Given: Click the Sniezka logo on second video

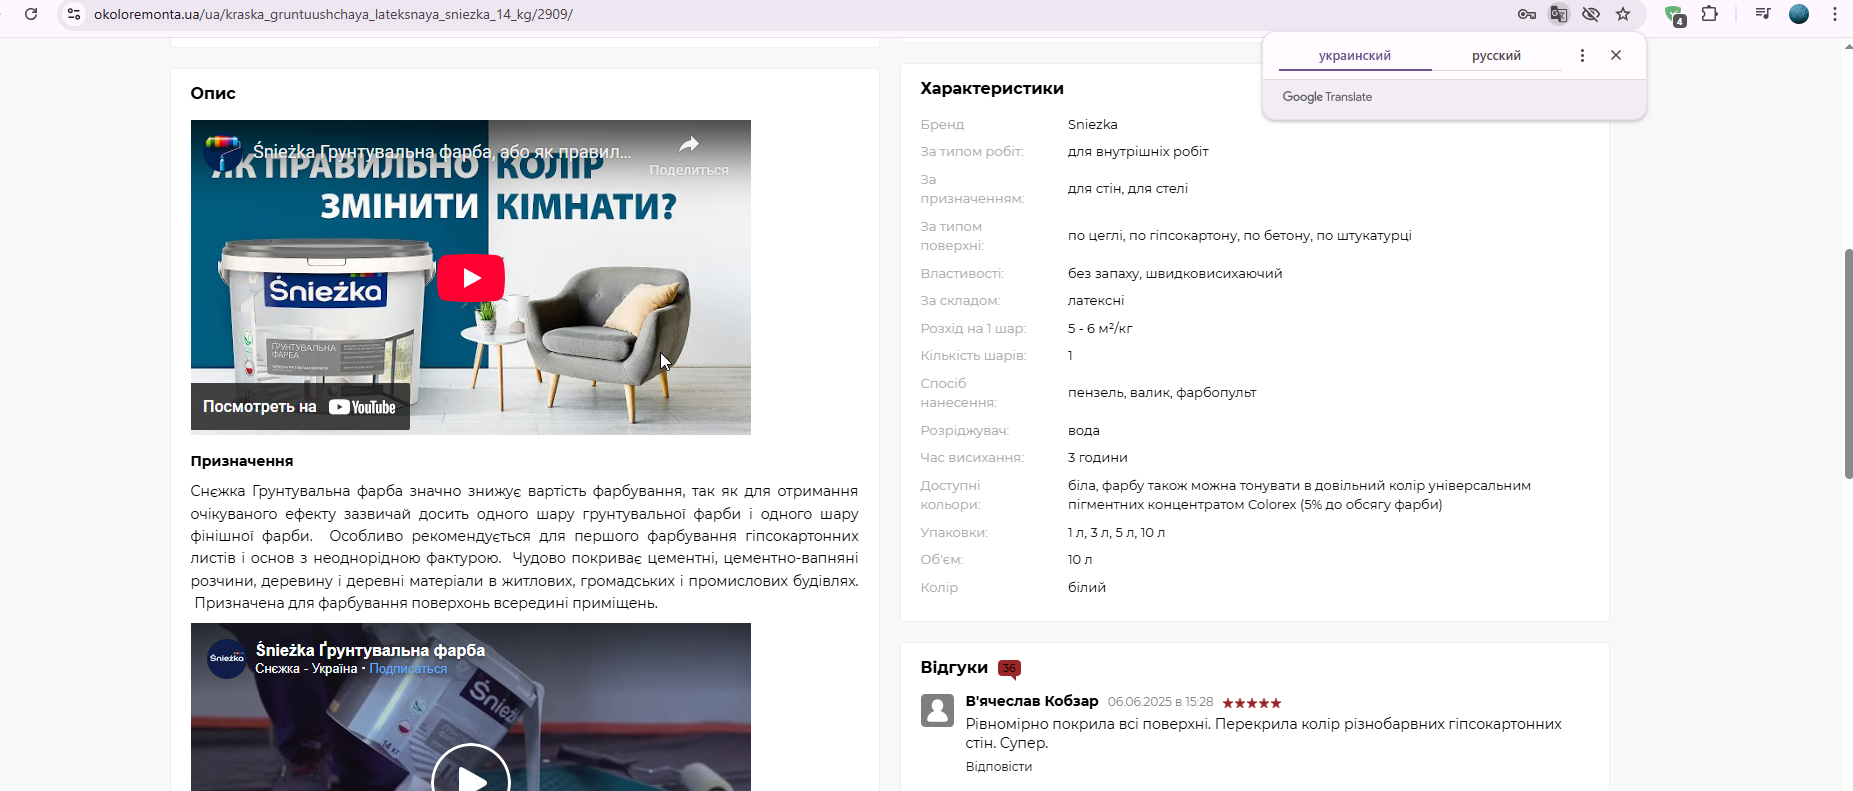Looking at the screenshot, I should click(227, 659).
